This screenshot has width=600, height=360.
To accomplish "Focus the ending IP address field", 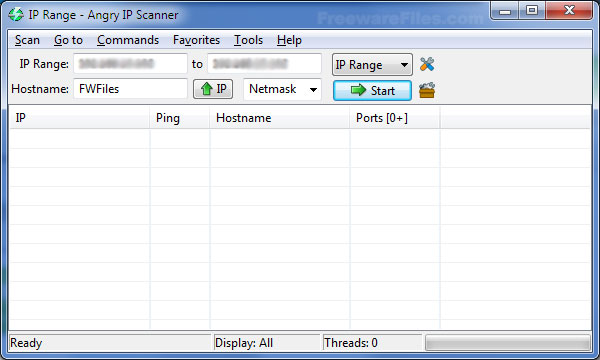I will [264, 64].
